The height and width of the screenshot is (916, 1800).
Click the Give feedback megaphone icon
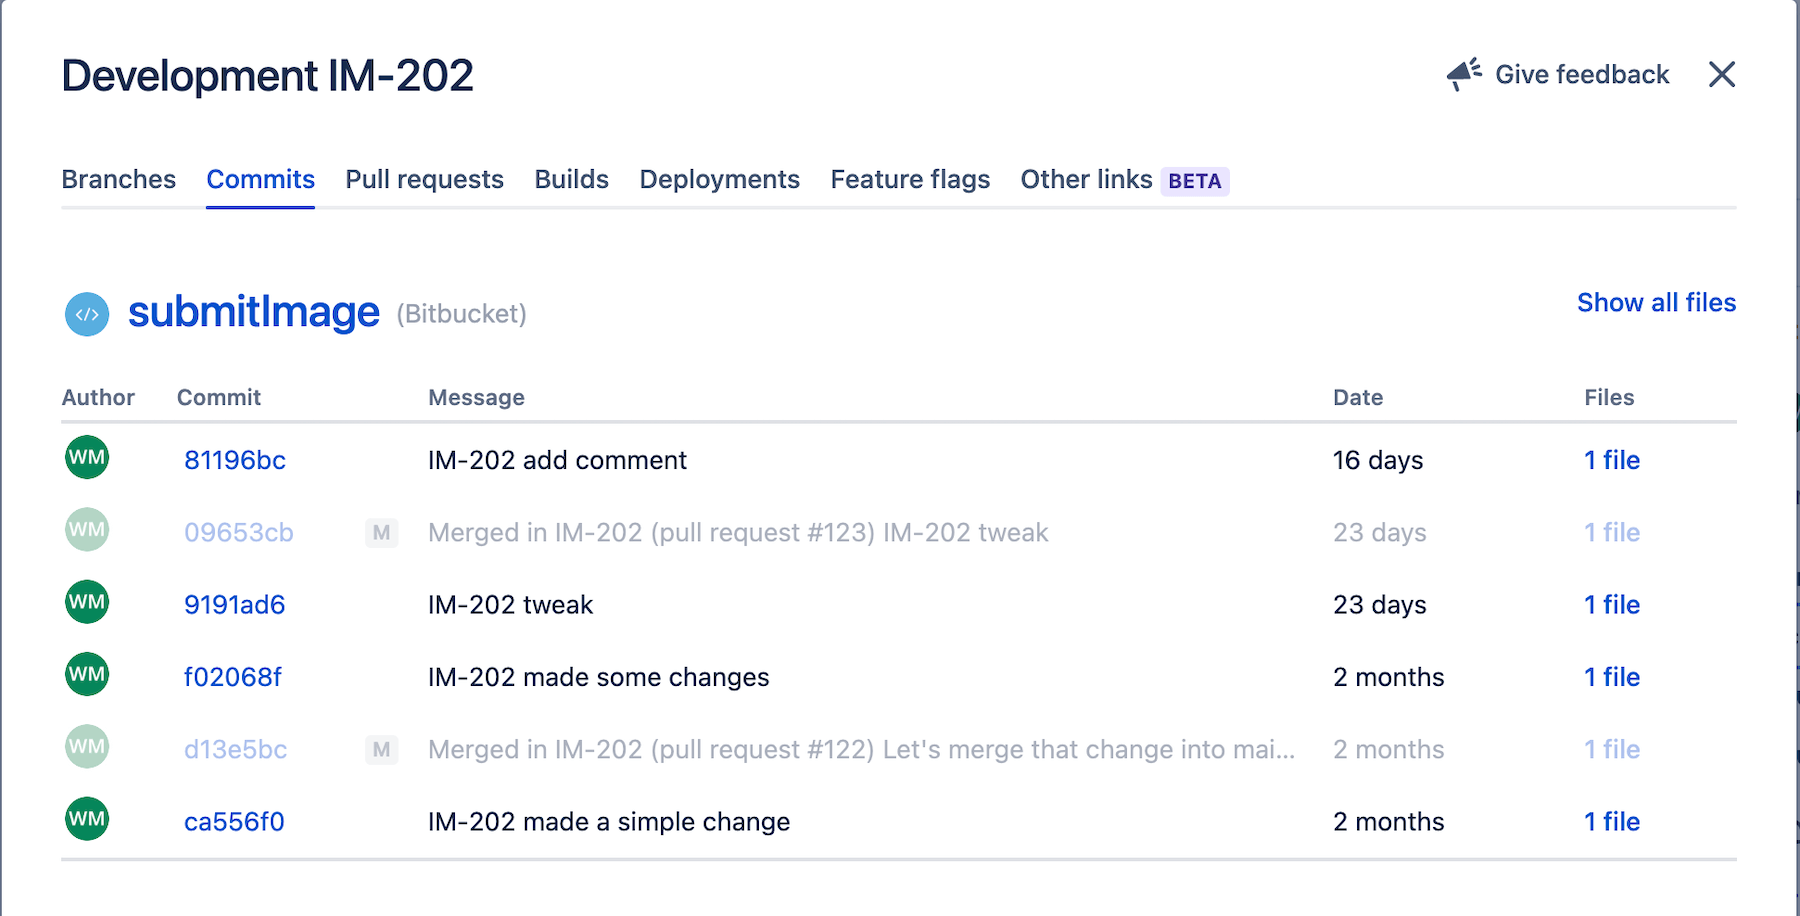[1462, 72]
